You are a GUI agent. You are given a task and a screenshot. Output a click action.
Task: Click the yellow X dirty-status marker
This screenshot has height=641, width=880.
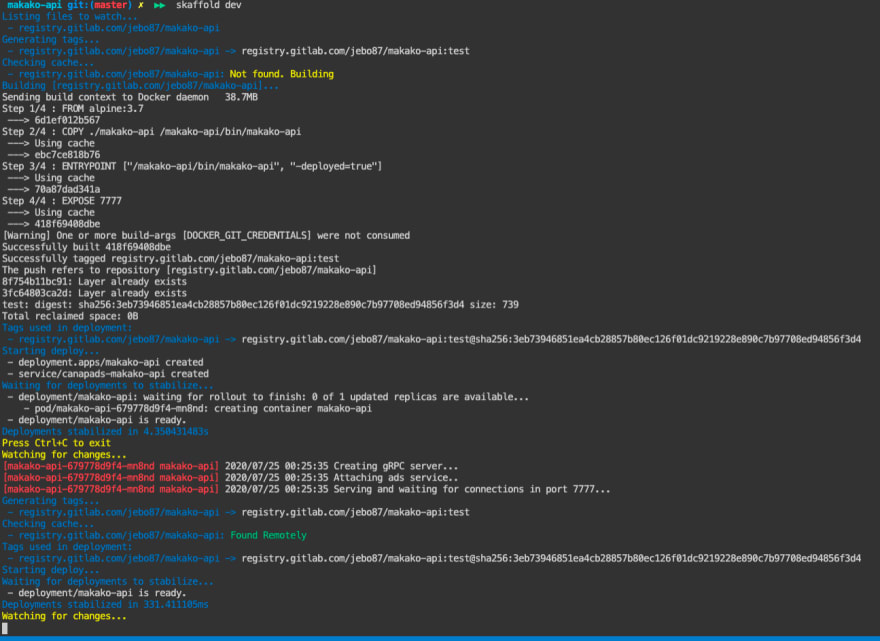(x=141, y=5)
